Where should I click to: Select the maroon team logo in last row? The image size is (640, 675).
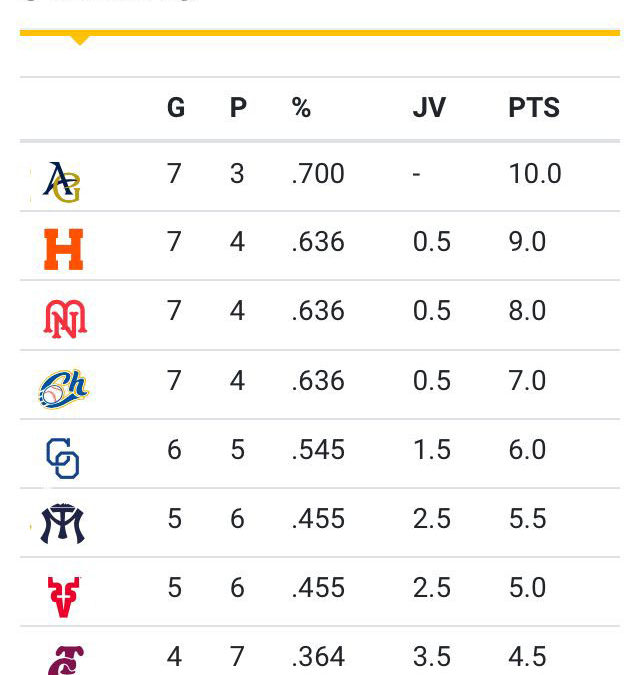[x=66, y=660]
